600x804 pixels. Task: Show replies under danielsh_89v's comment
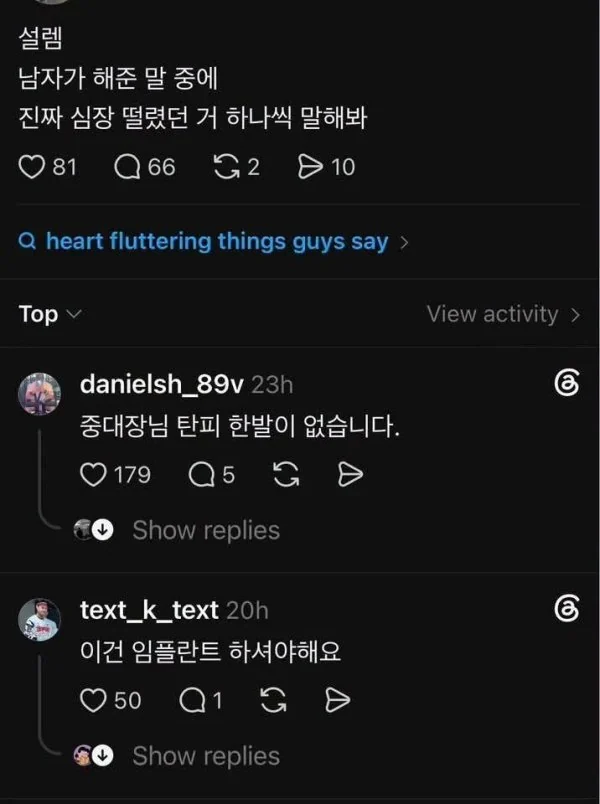coord(206,530)
